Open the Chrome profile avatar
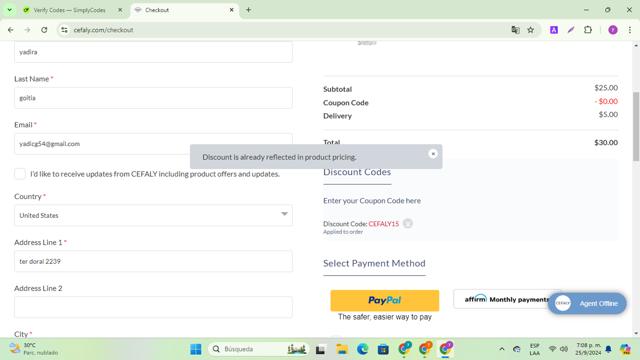Image resolution: width=640 pixels, height=360 pixels. (x=613, y=30)
